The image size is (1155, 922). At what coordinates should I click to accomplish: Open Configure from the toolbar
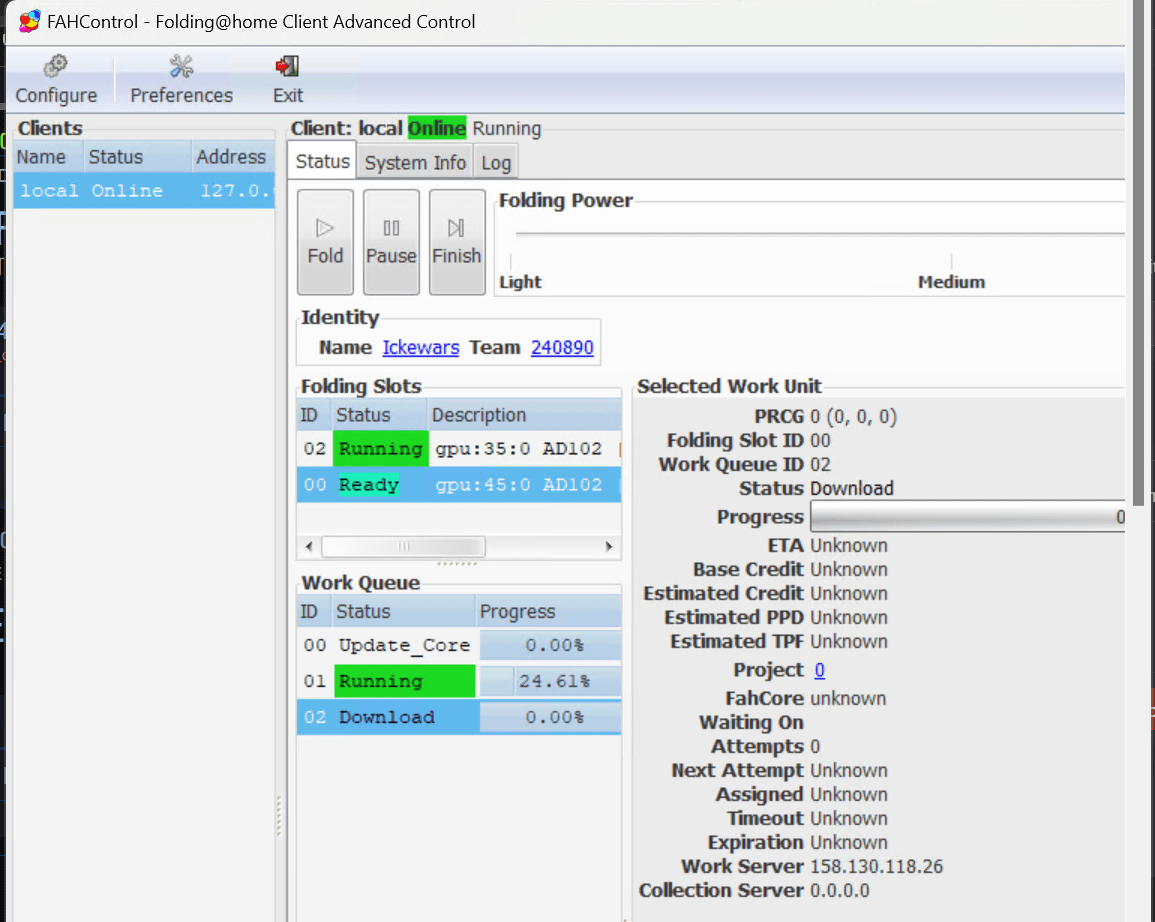pos(56,80)
